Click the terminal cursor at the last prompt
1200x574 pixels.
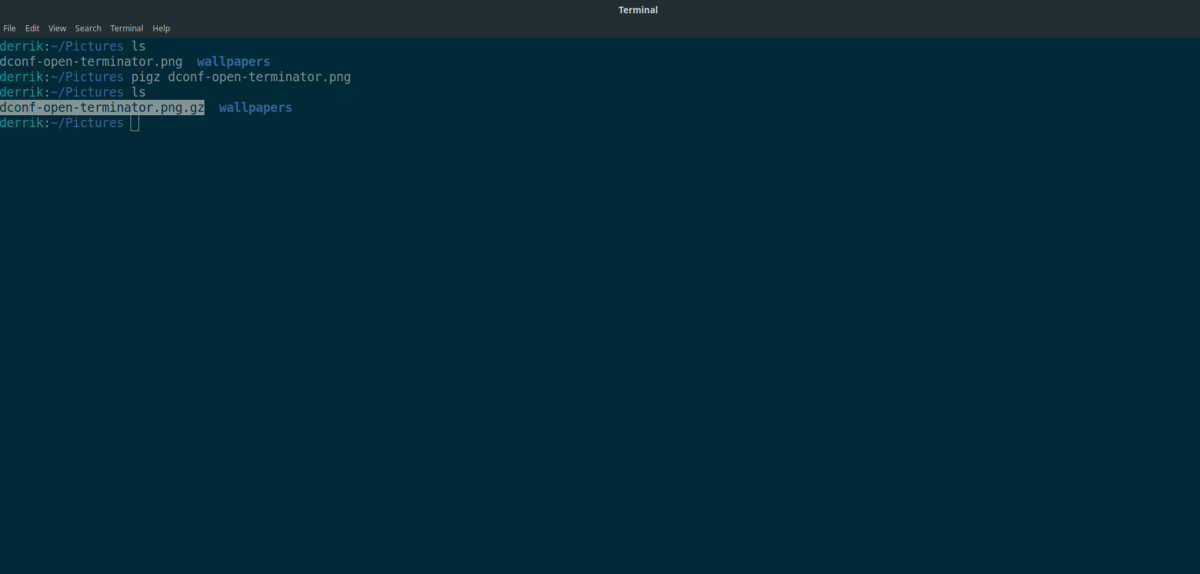[135, 123]
